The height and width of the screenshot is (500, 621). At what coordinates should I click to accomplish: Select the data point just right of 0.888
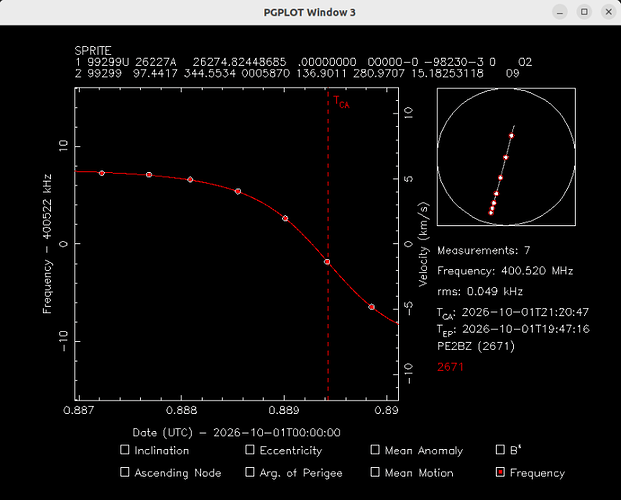point(190,179)
